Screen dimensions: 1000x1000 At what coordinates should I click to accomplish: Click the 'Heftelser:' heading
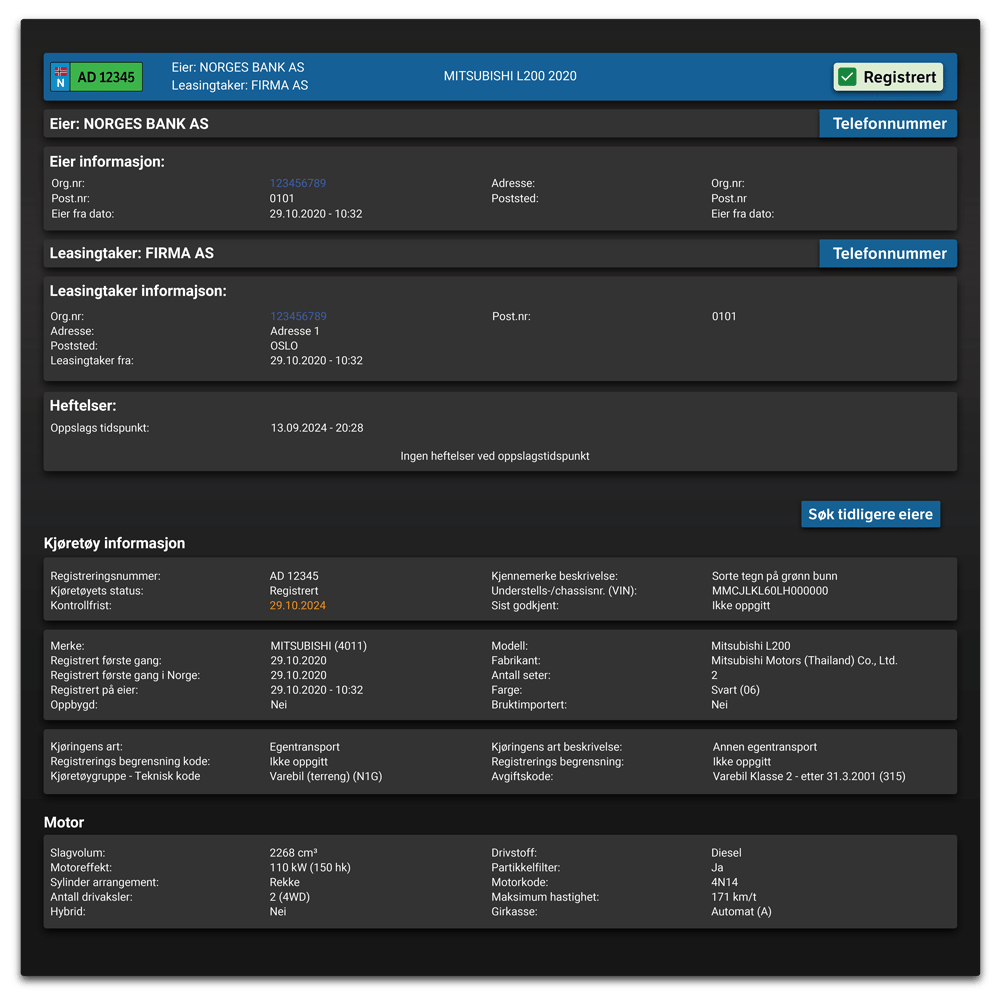[x=83, y=406]
